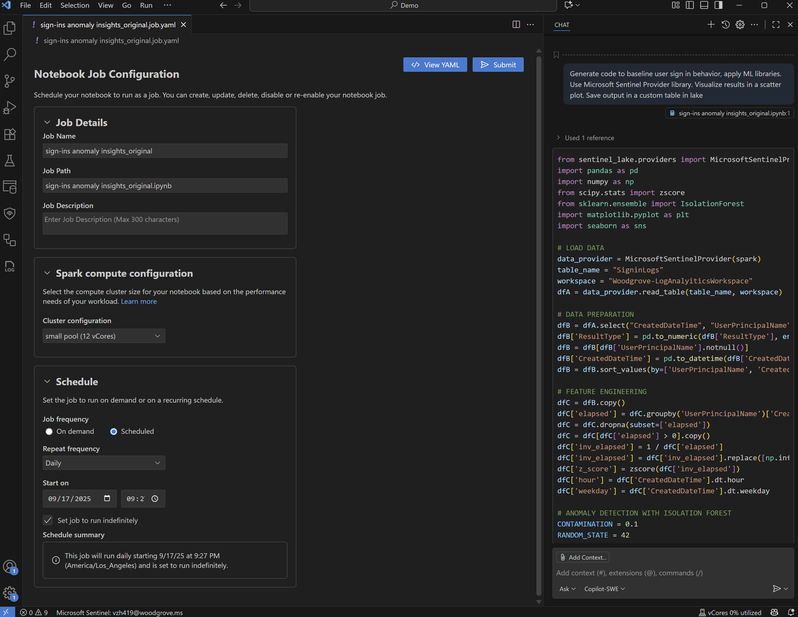Start a new chat with plus icon

point(711,24)
